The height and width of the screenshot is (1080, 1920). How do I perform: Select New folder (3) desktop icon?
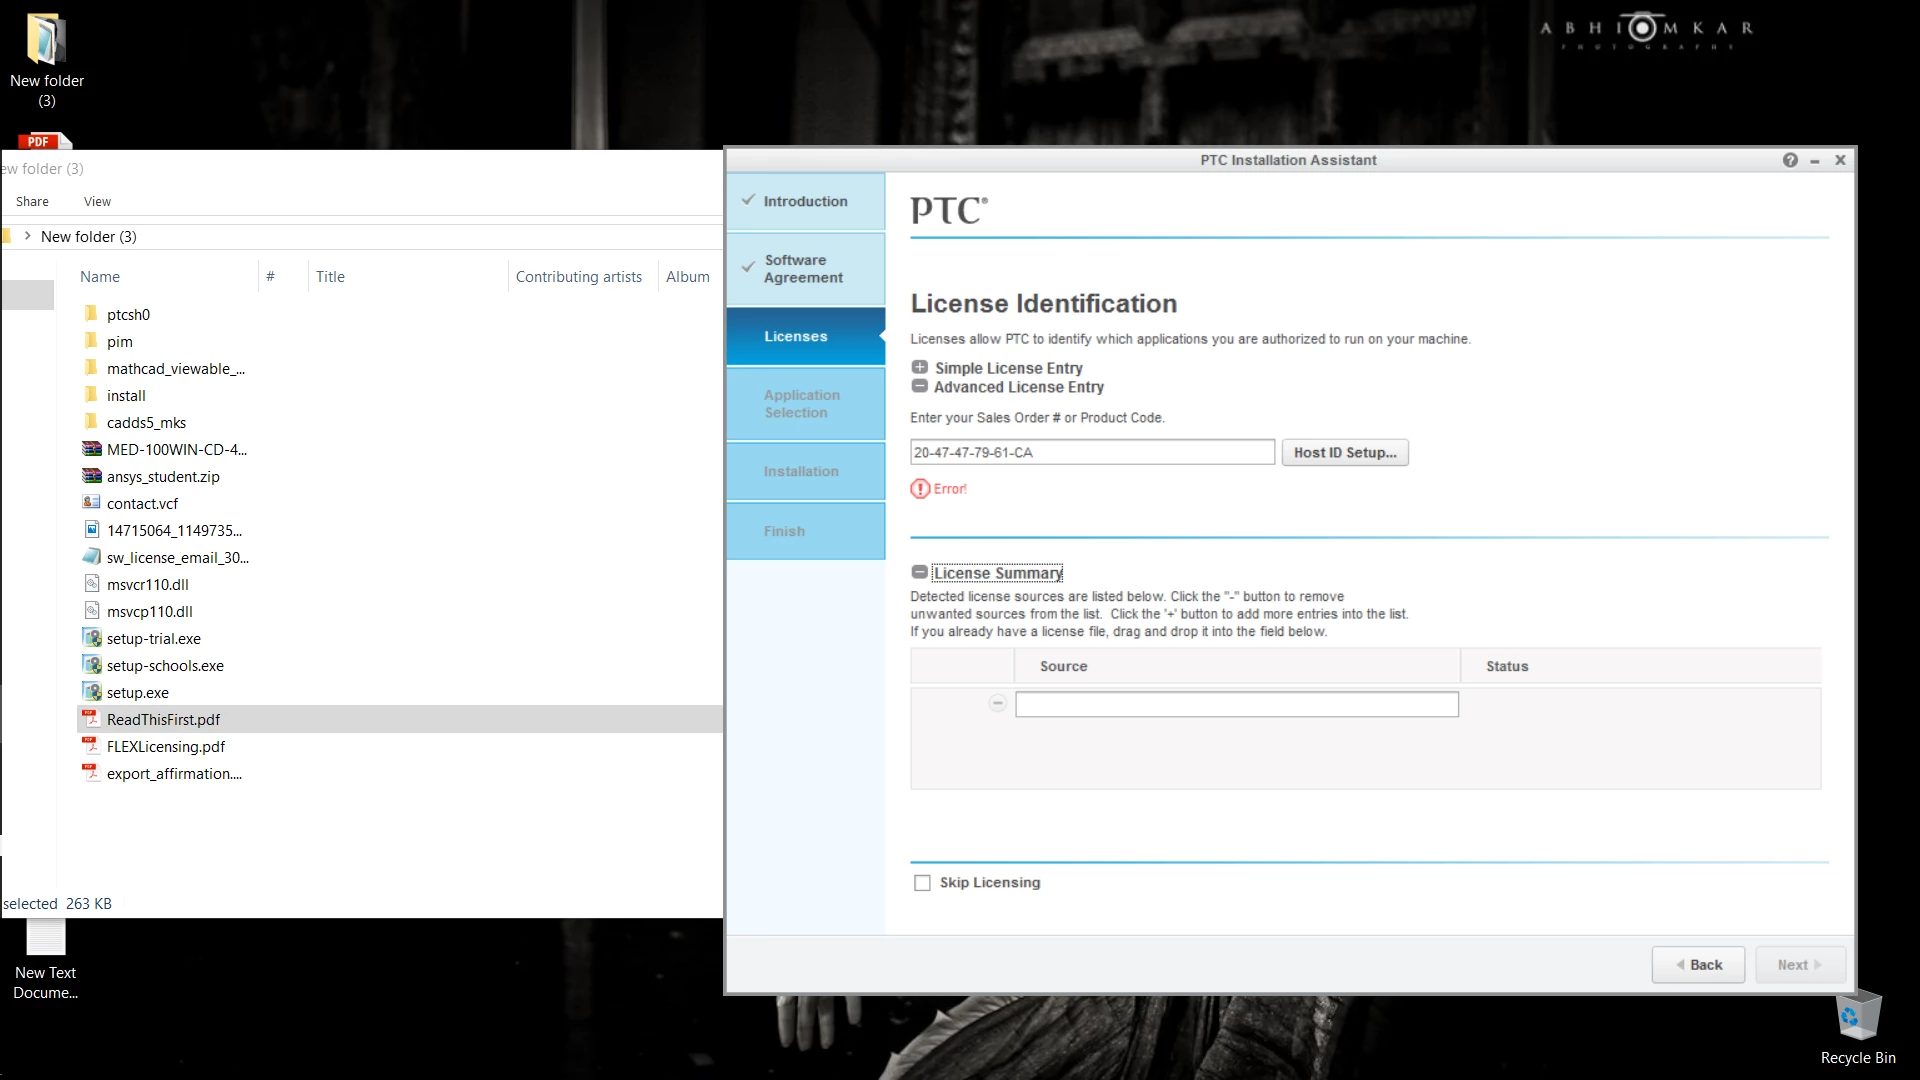click(46, 42)
